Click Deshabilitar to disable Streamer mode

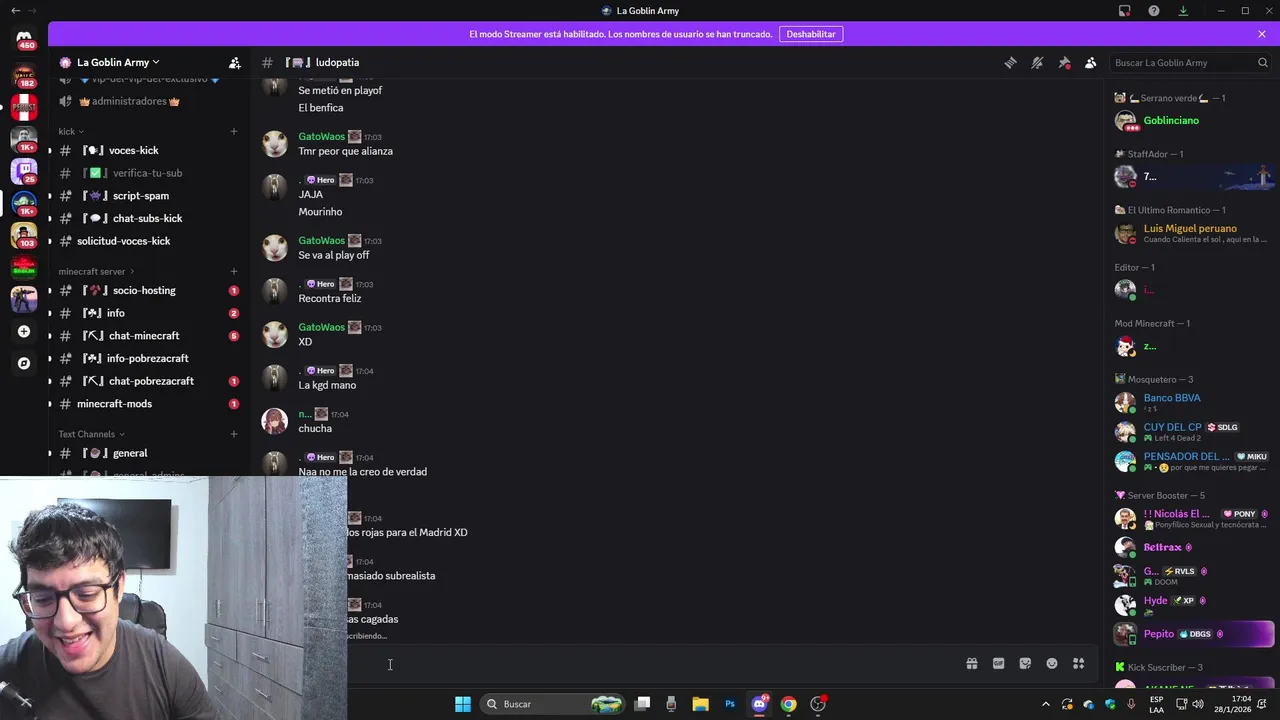pos(810,34)
